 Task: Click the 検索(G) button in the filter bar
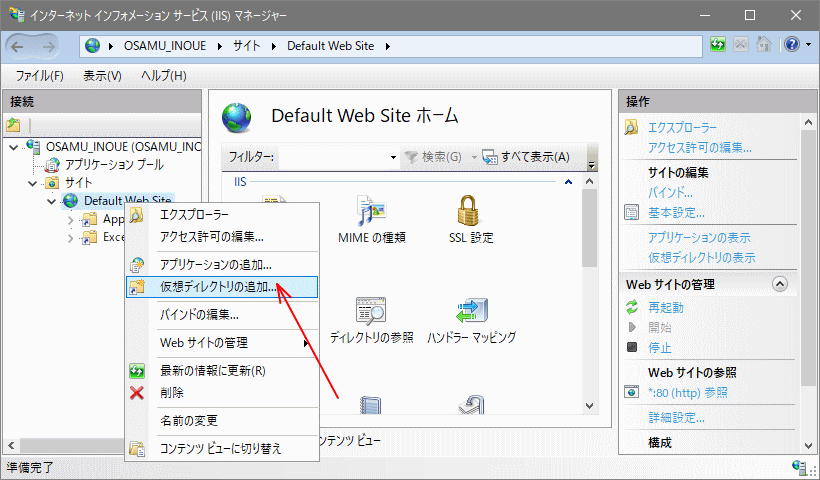tap(434, 157)
